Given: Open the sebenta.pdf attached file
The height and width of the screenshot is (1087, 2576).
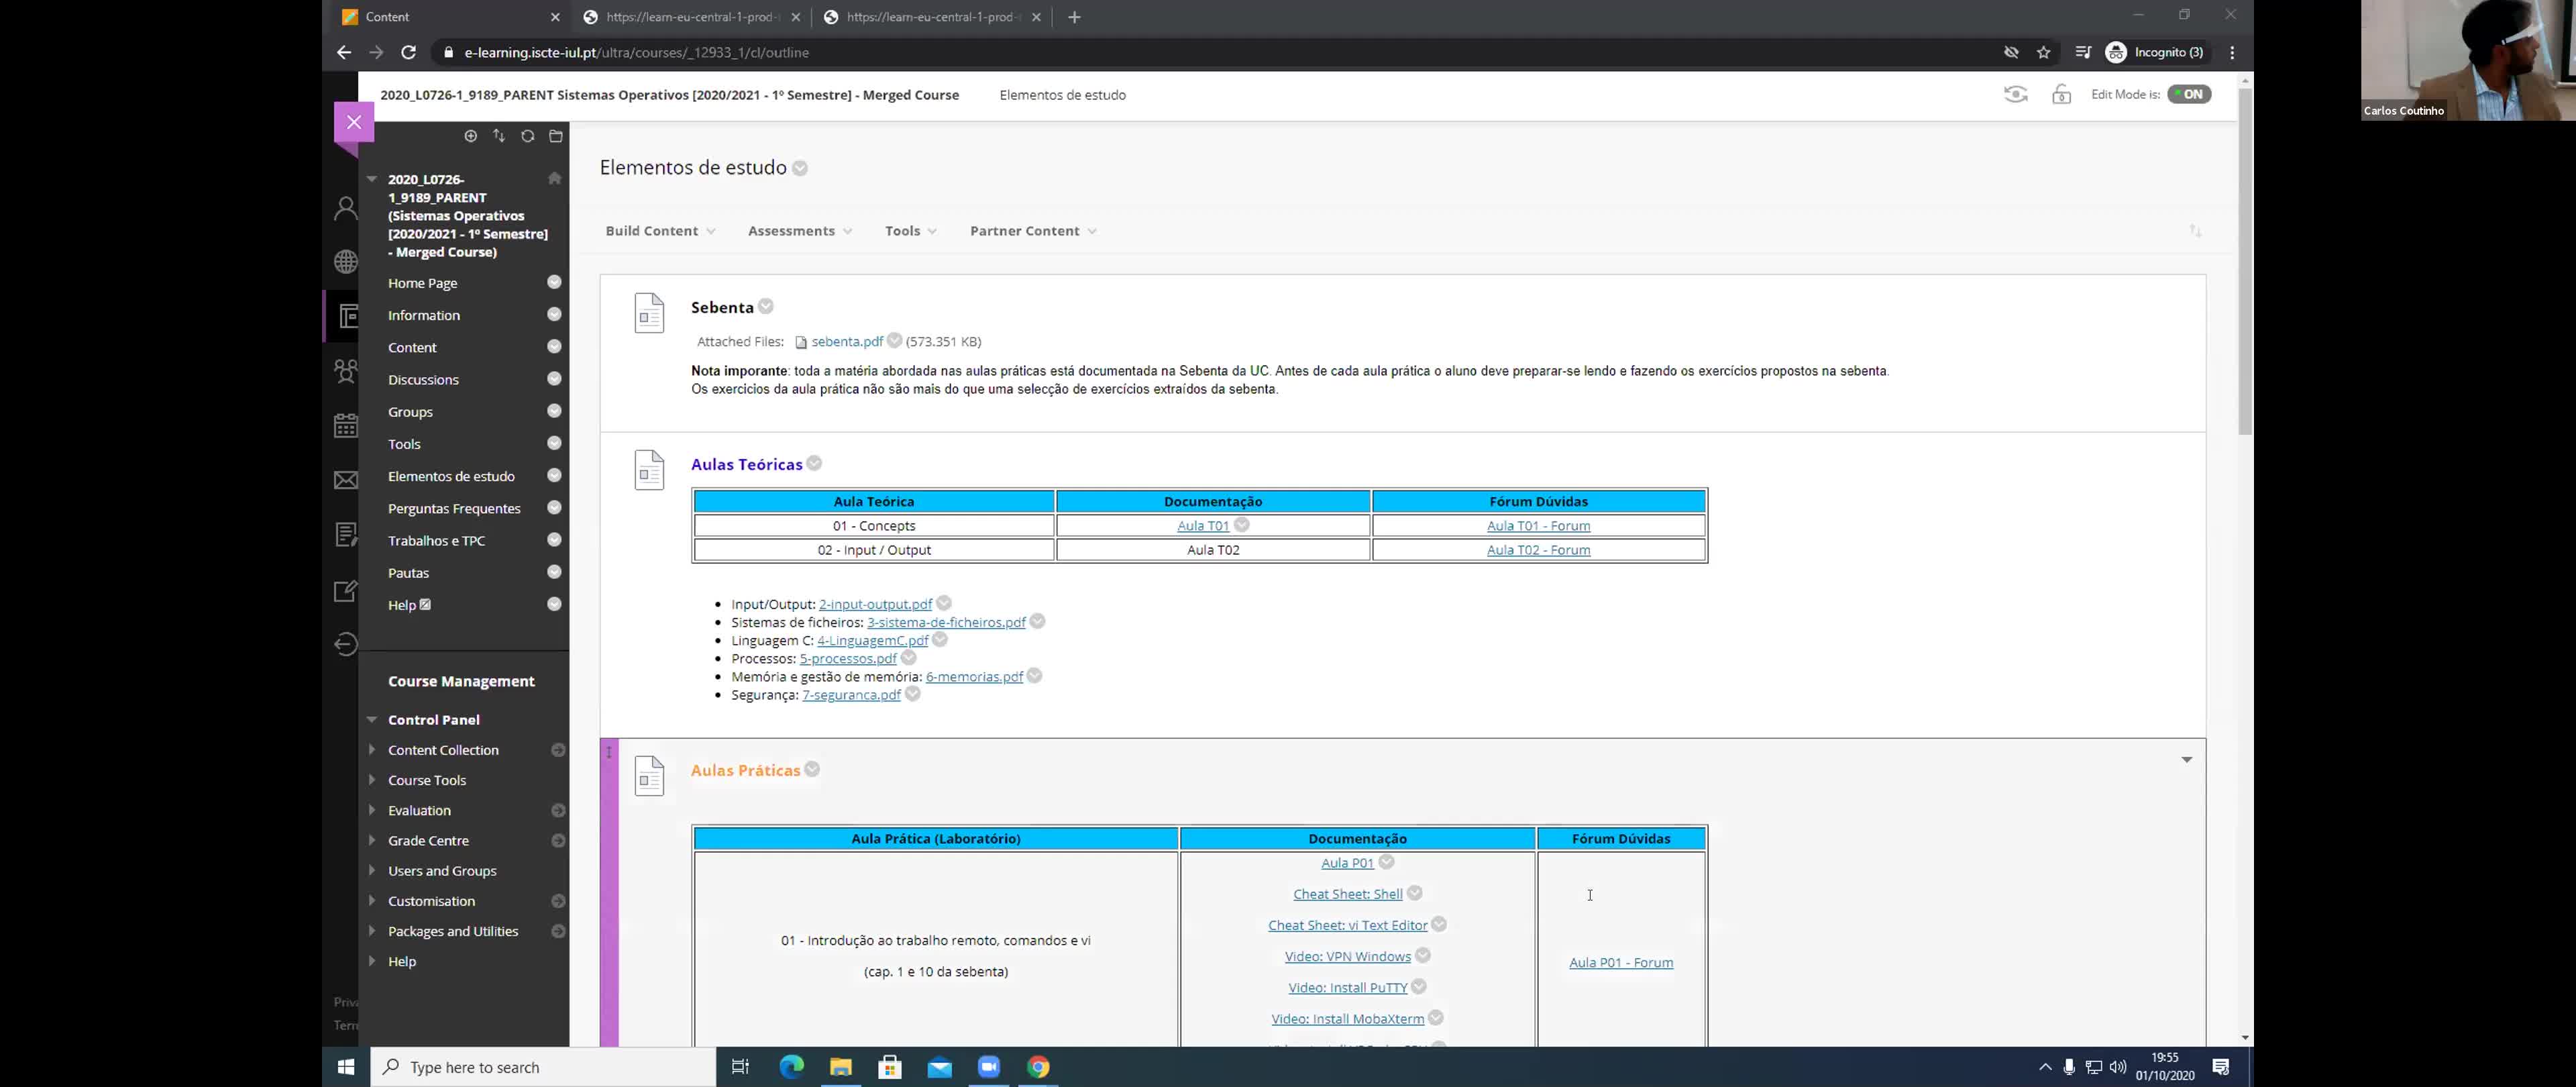Looking at the screenshot, I should [x=845, y=341].
